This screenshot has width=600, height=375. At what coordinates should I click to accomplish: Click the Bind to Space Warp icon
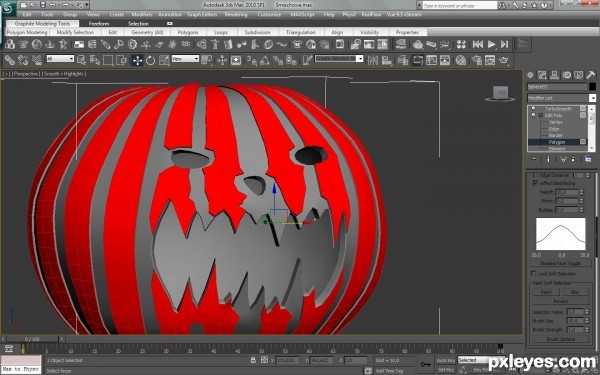tap(37, 60)
